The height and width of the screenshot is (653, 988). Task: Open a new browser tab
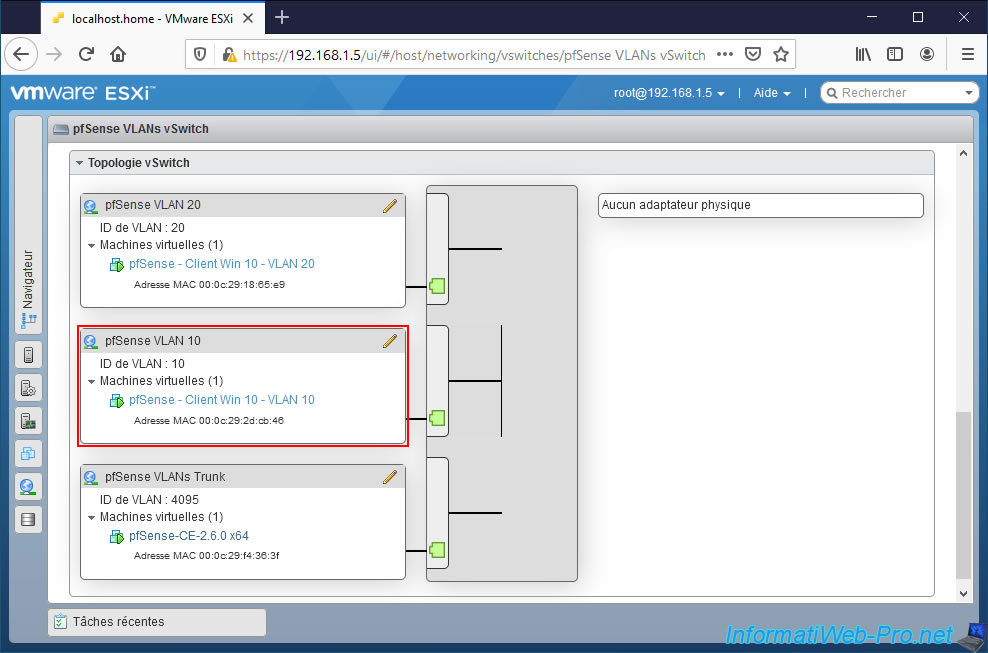(282, 18)
